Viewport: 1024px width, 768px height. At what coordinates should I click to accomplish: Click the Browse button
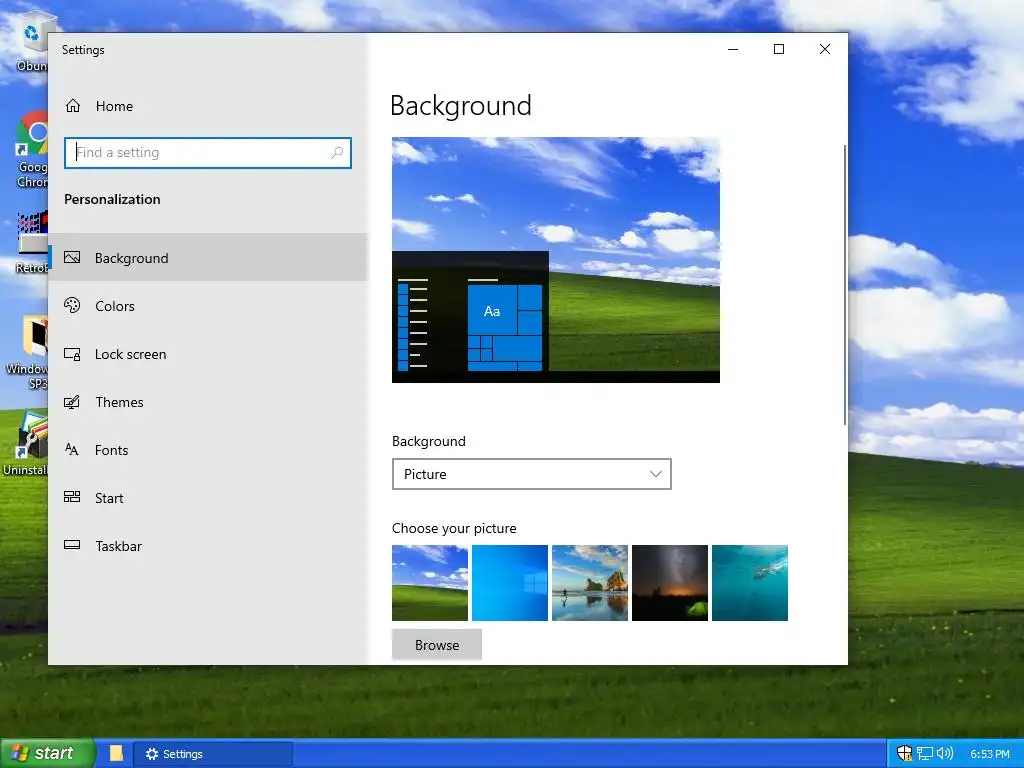click(x=437, y=645)
